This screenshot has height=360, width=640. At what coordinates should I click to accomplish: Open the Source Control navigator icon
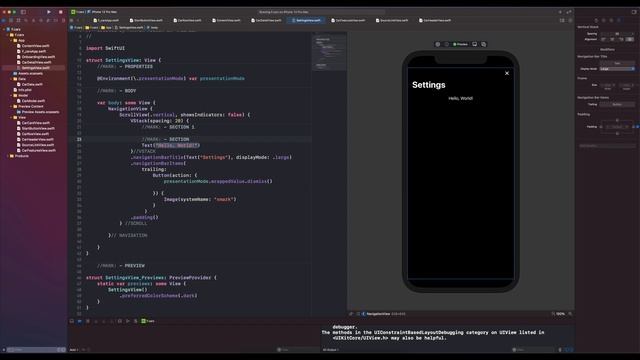11,20
